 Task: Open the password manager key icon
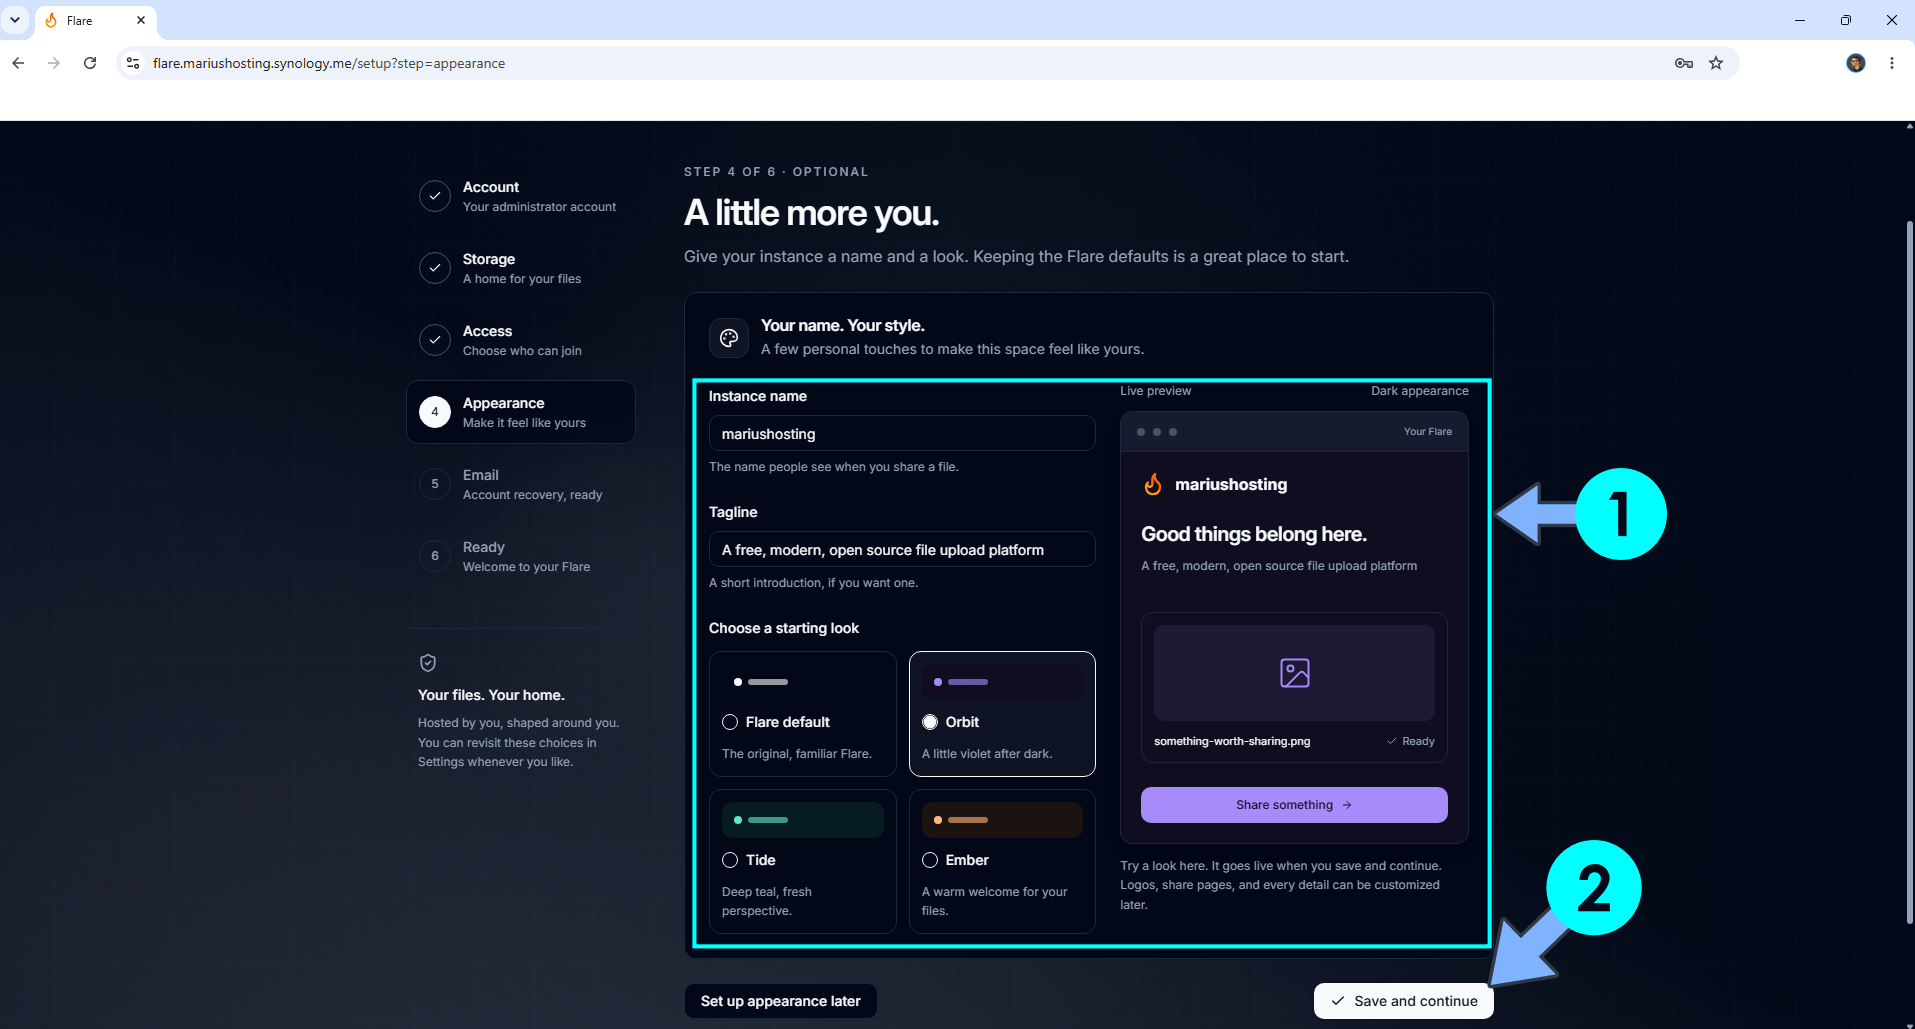tap(1684, 63)
